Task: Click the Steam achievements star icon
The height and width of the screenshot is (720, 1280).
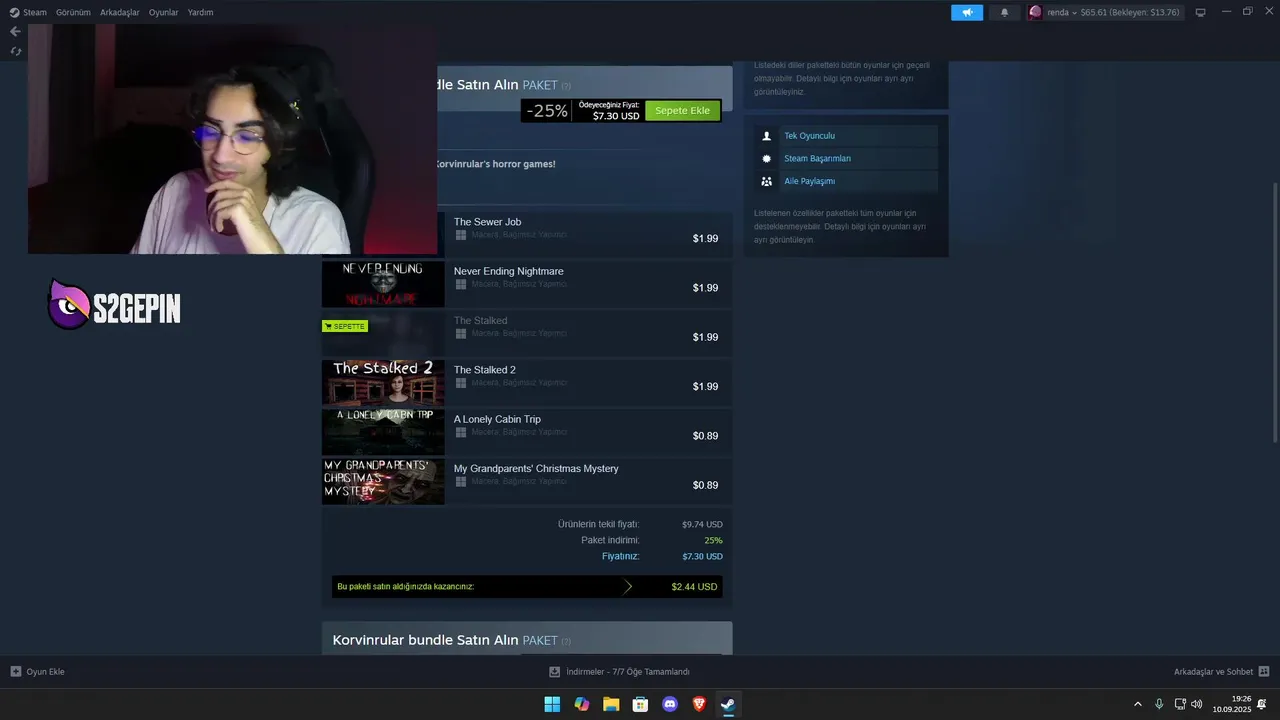Action: [x=767, y=158]
